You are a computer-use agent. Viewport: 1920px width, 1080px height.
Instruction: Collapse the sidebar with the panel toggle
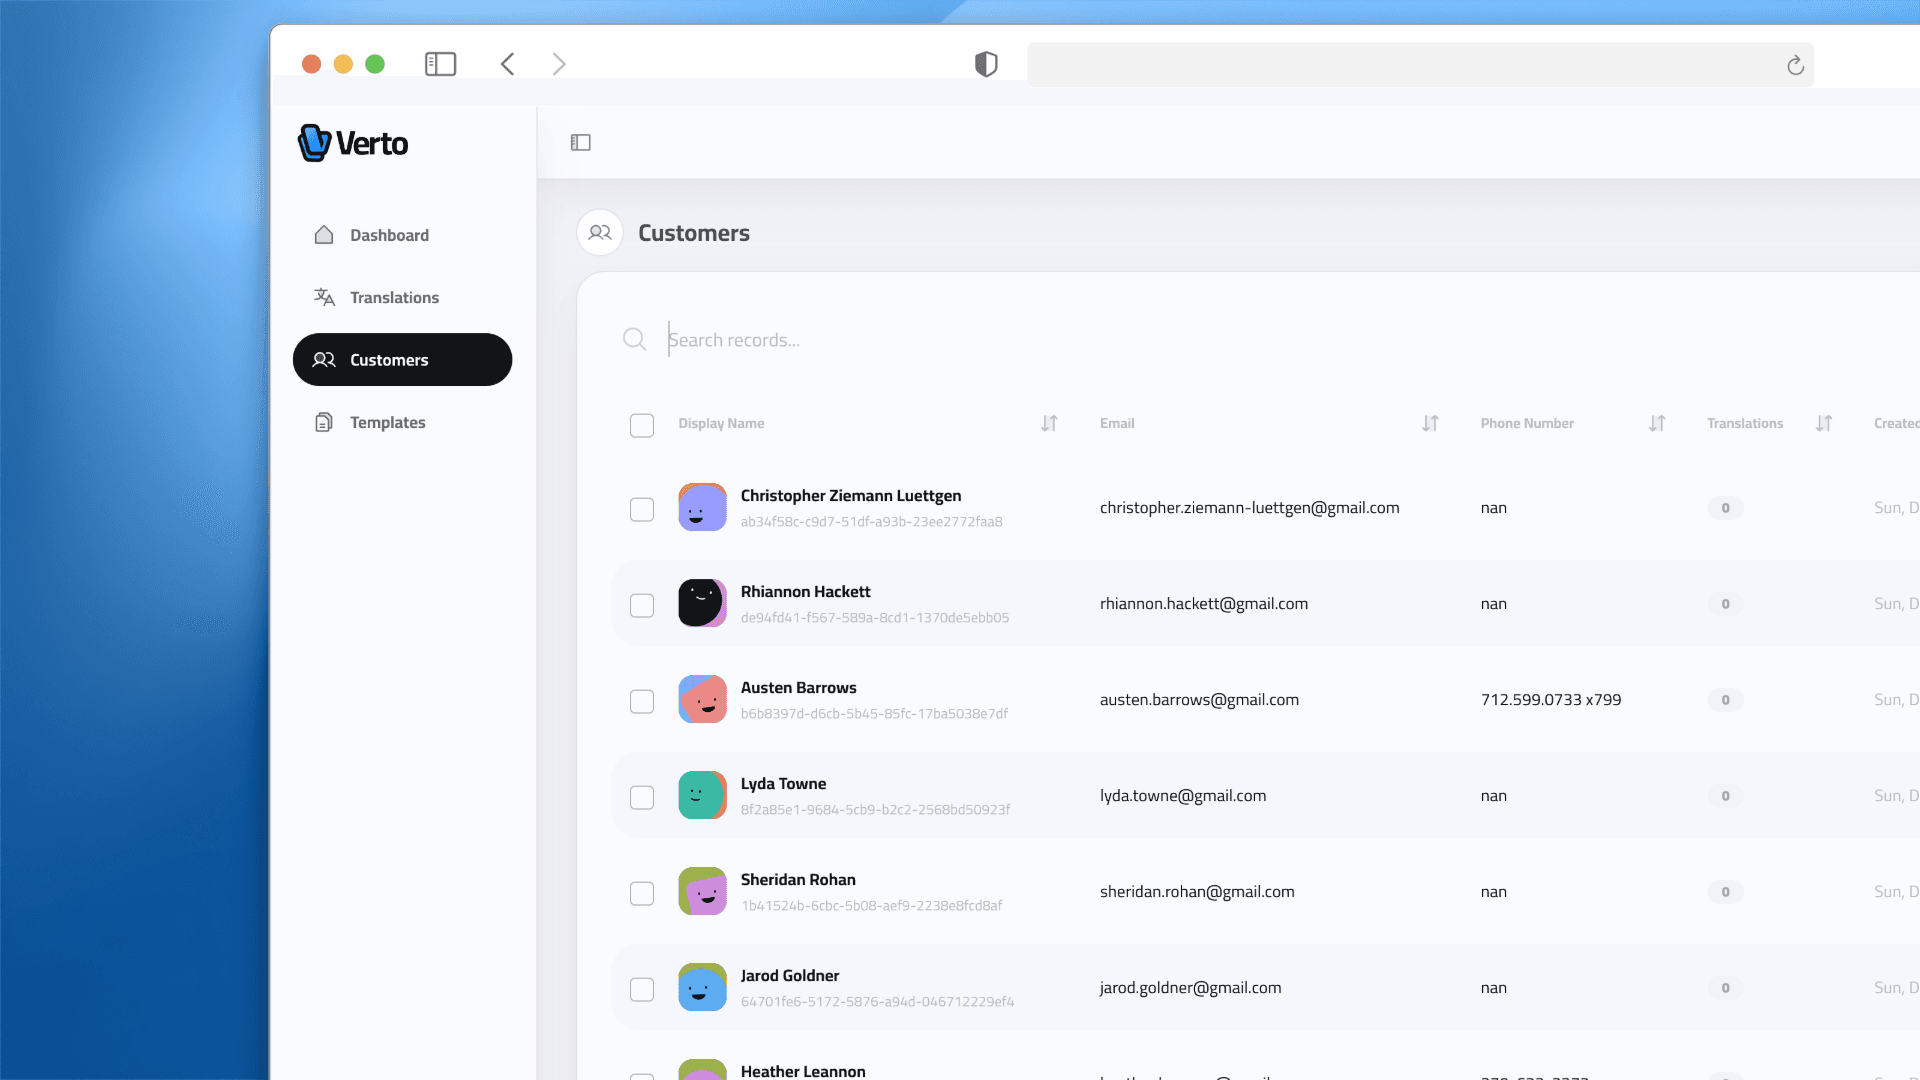coord(581,142)
